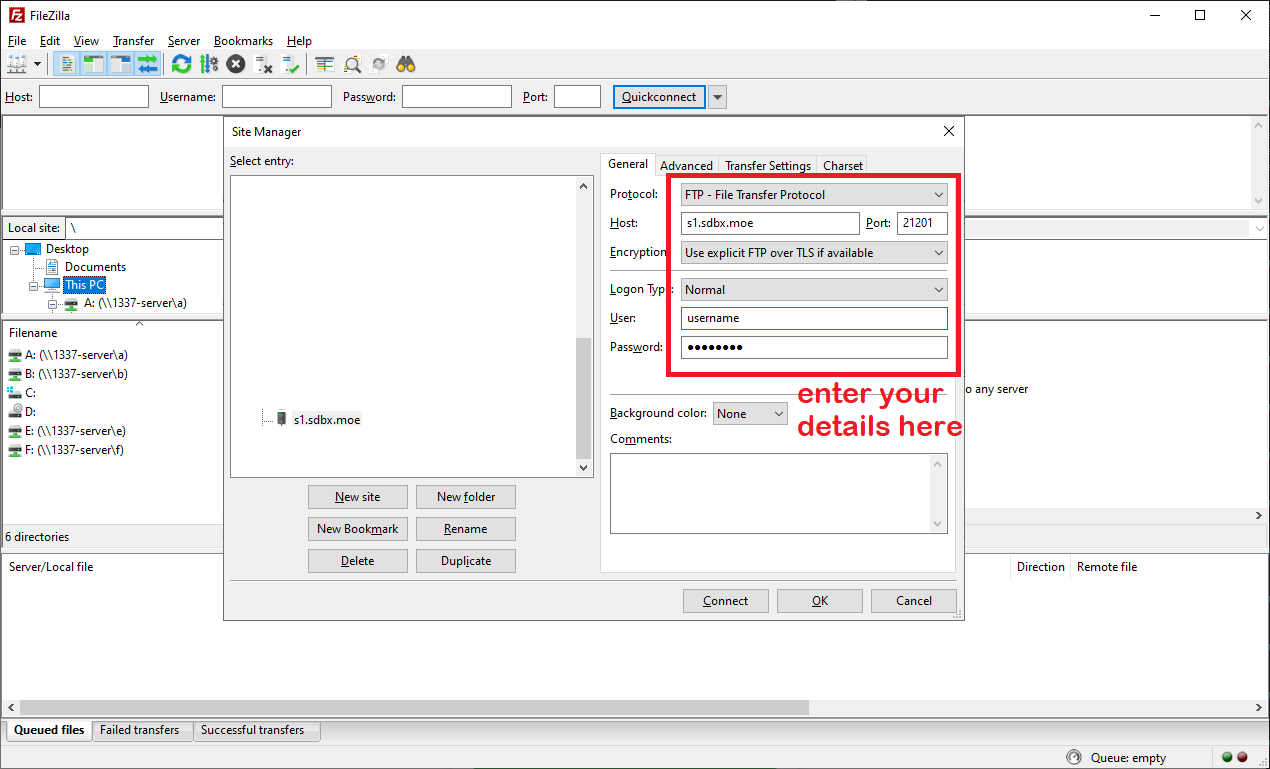Open the Background color dropdown
This screenshot has width=1270, height=769.
coord(750,413)
